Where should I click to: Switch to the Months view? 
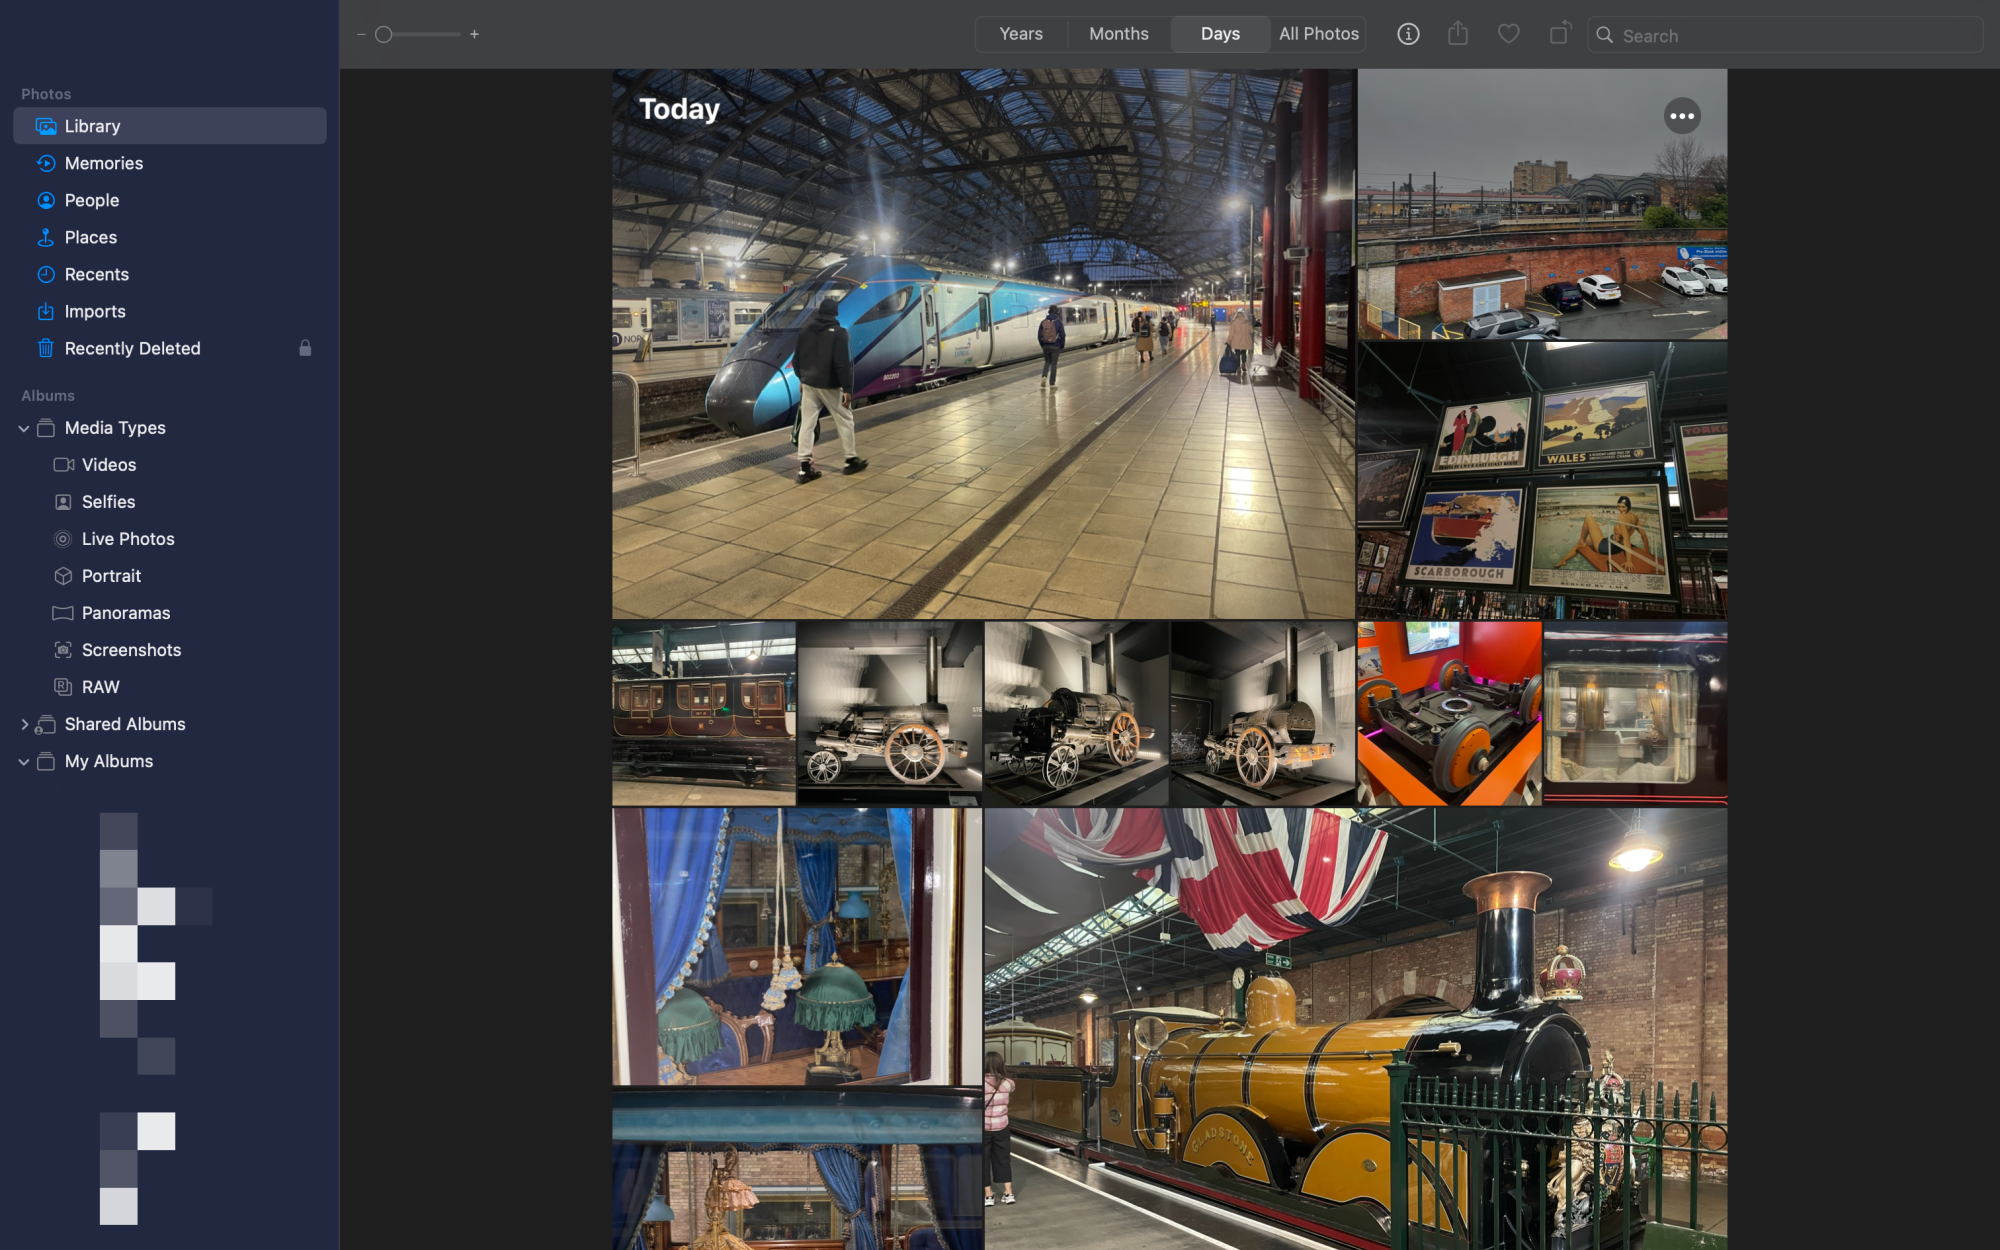coord(1118,34)
